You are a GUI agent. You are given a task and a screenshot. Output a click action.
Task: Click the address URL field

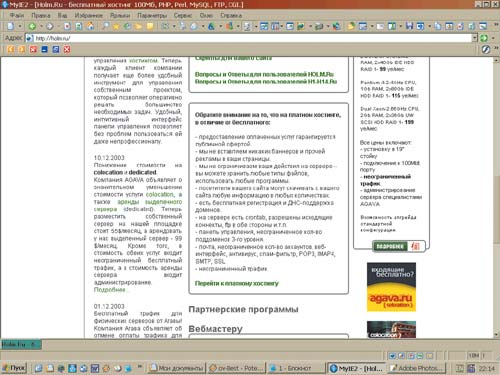[x=253, y=38]
